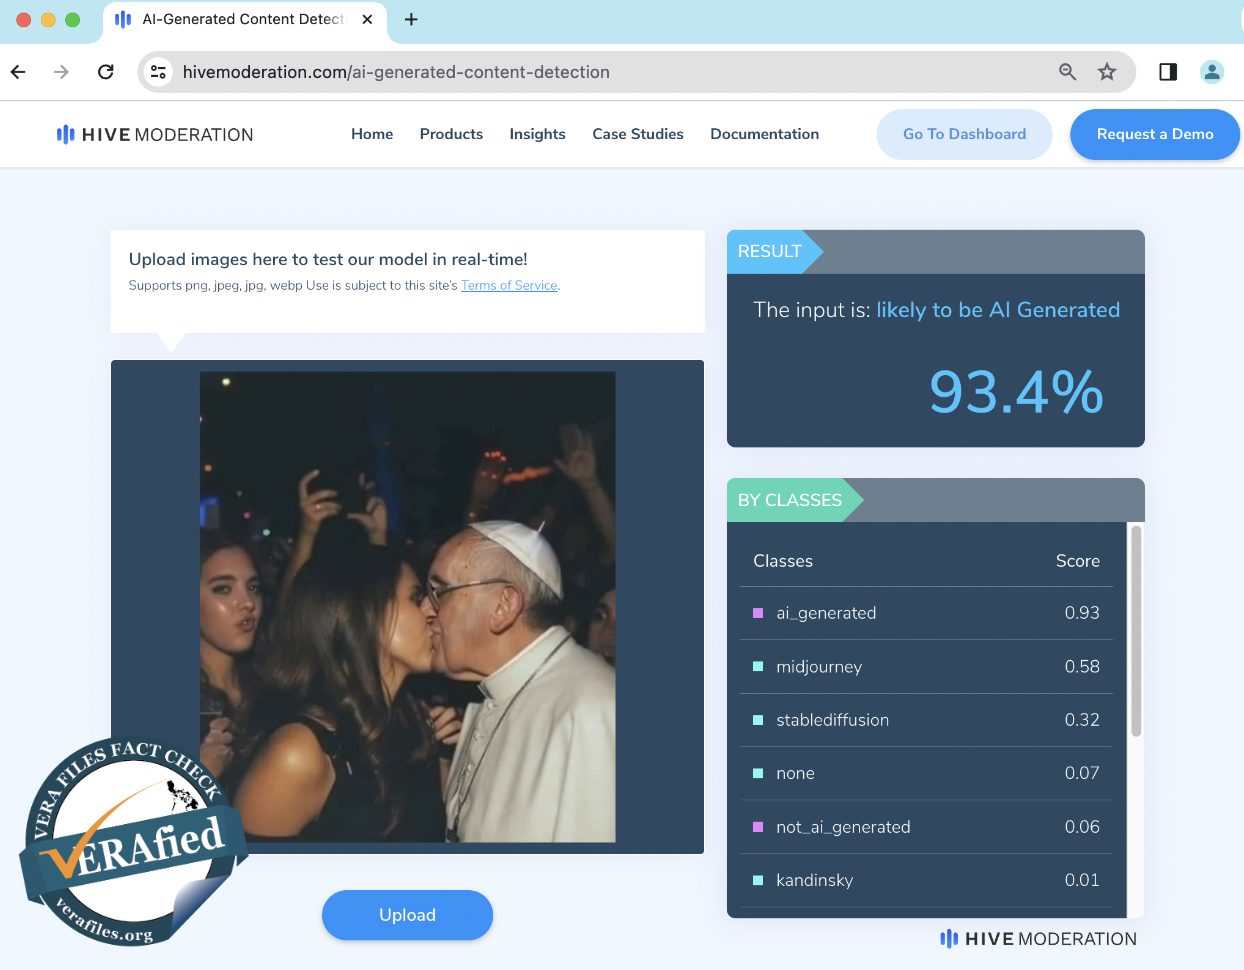Open the site information icon in the address bar
This screenshot has height=970, width=1244.
pos(159,72)
